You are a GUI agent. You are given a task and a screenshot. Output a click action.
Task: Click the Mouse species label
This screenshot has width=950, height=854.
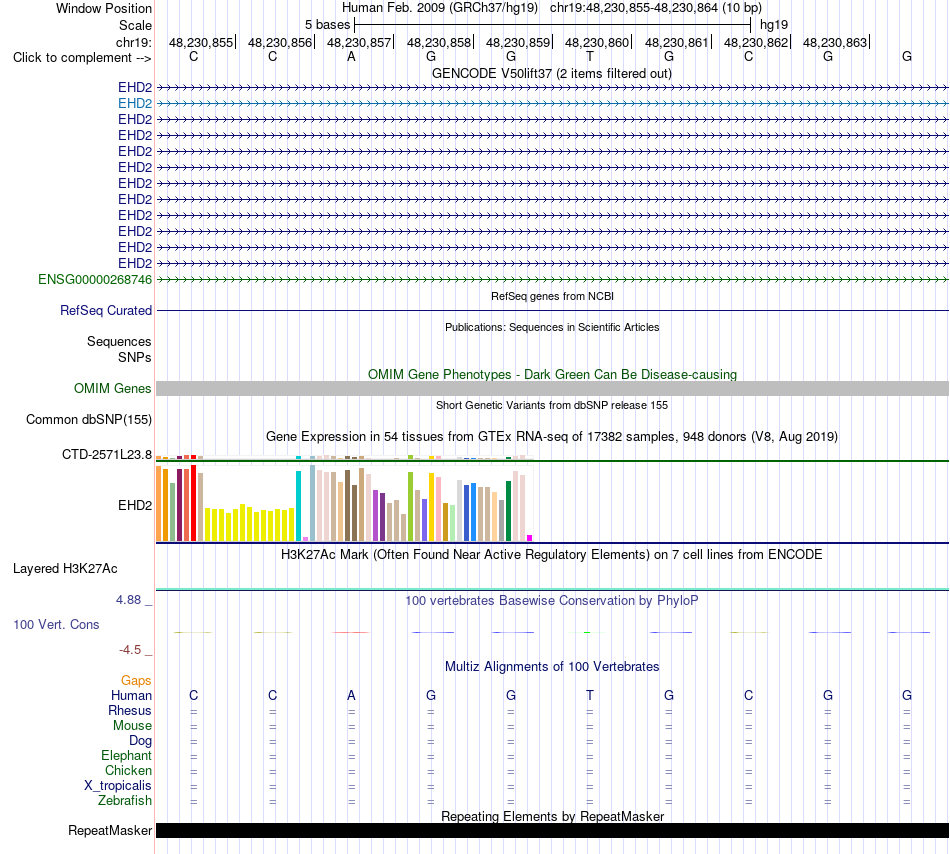tap(132, 725)
